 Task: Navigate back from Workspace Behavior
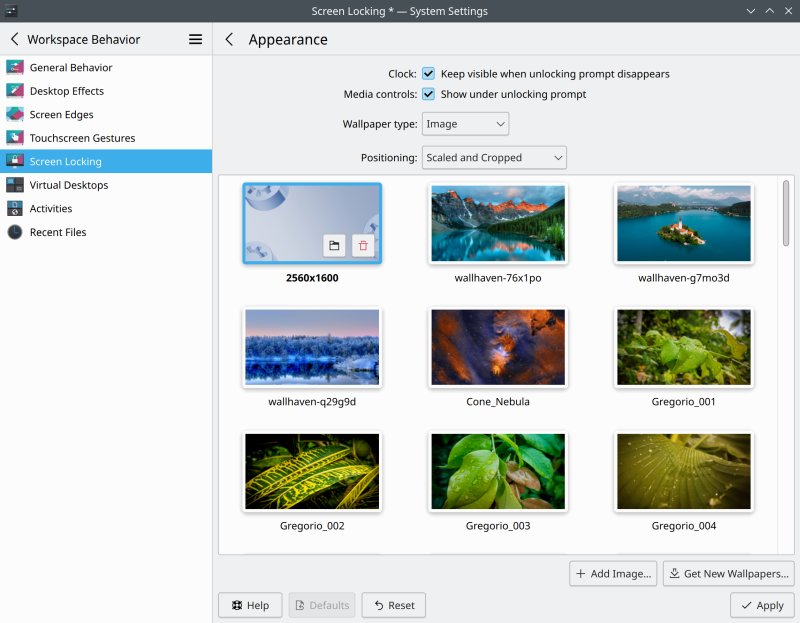coord(14,39)
